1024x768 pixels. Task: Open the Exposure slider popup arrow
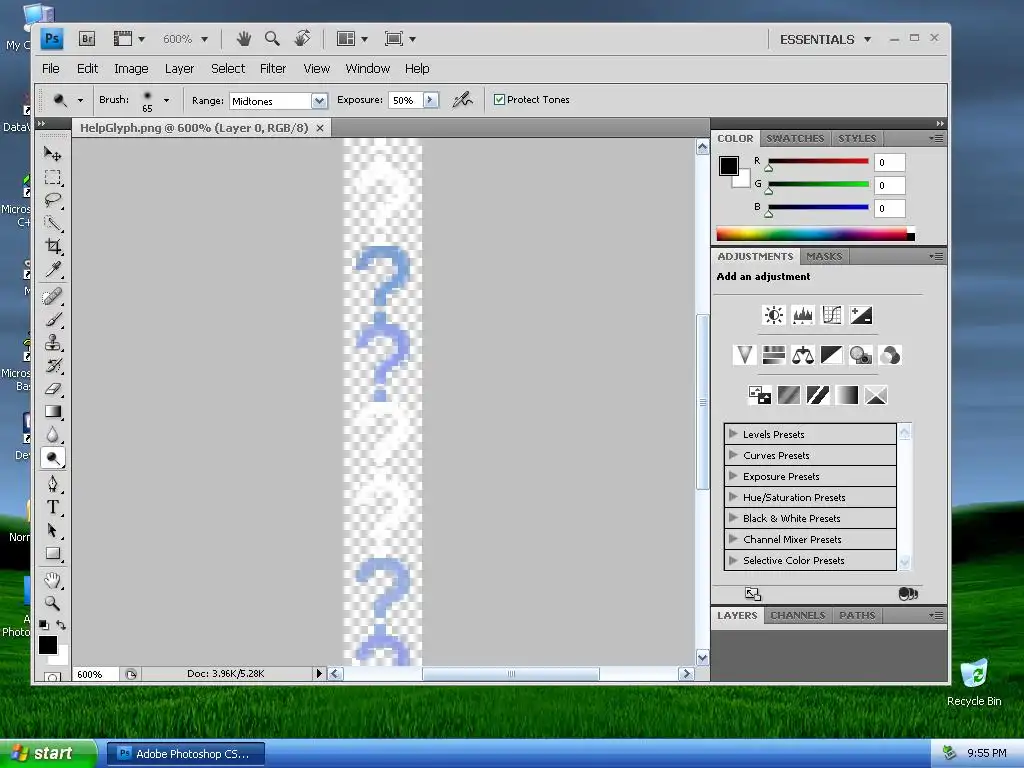point(430,100)
